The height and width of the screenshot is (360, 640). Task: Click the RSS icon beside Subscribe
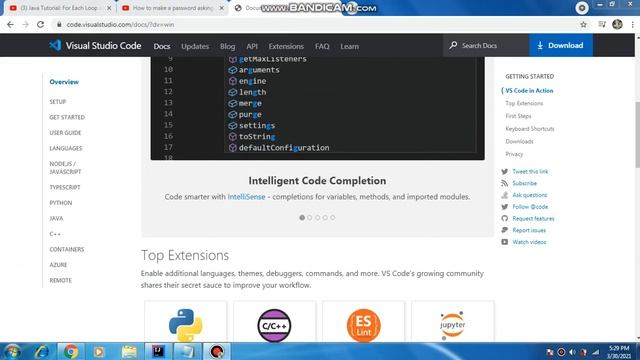pos(504,183)
